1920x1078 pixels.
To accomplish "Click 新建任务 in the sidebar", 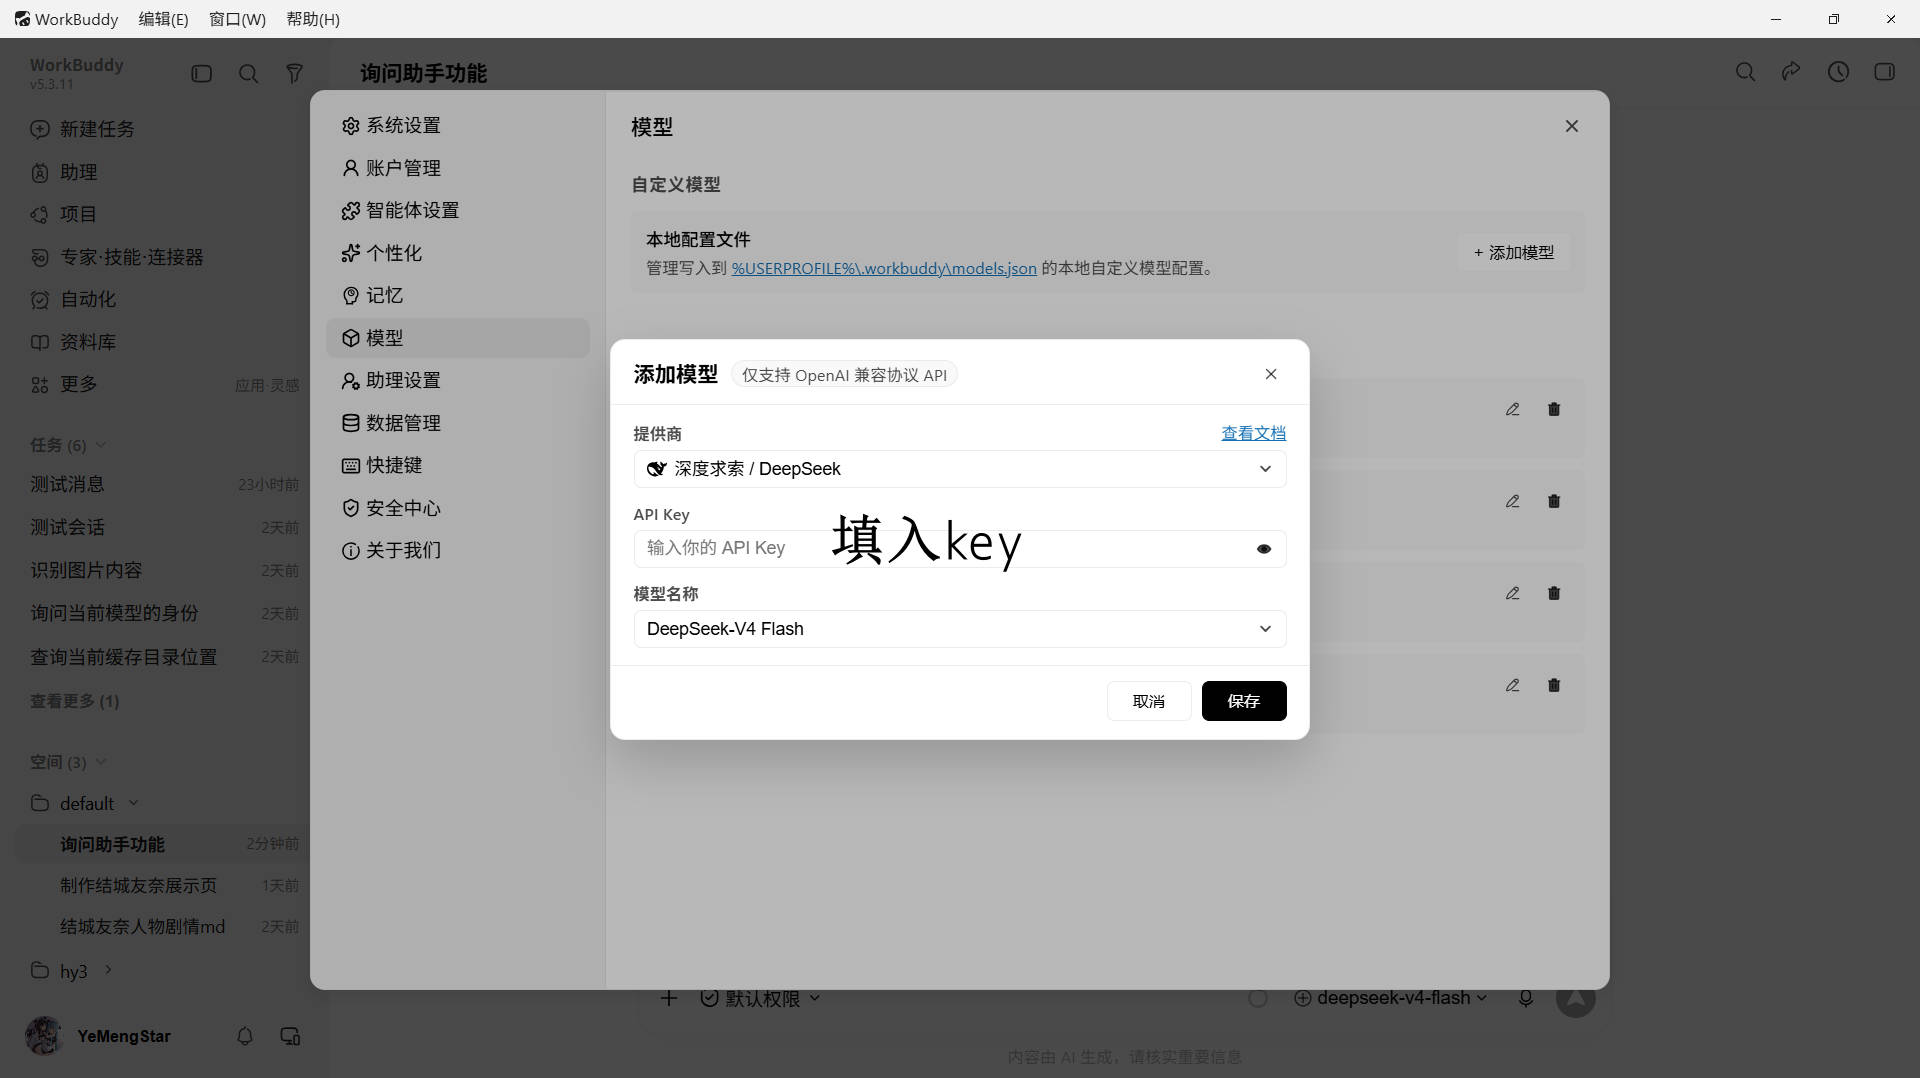I will point(83,129).
